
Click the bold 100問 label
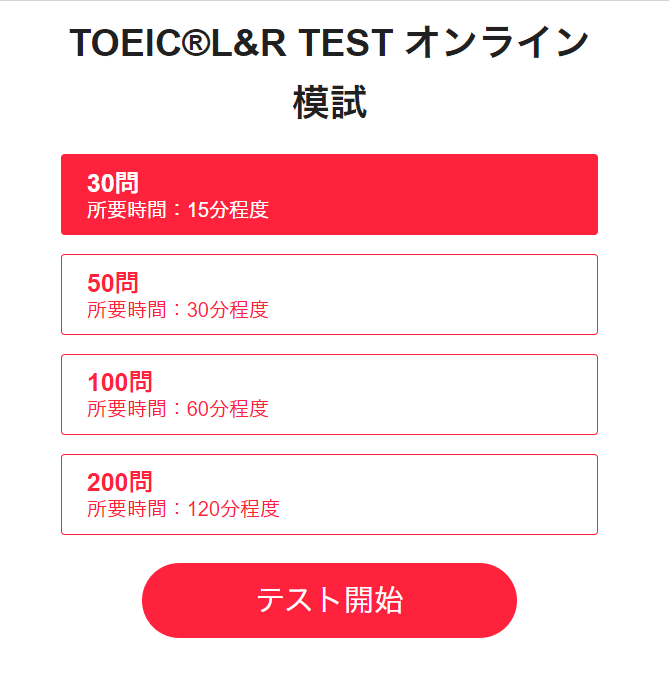pyautogui.click(x=120, y=382)
